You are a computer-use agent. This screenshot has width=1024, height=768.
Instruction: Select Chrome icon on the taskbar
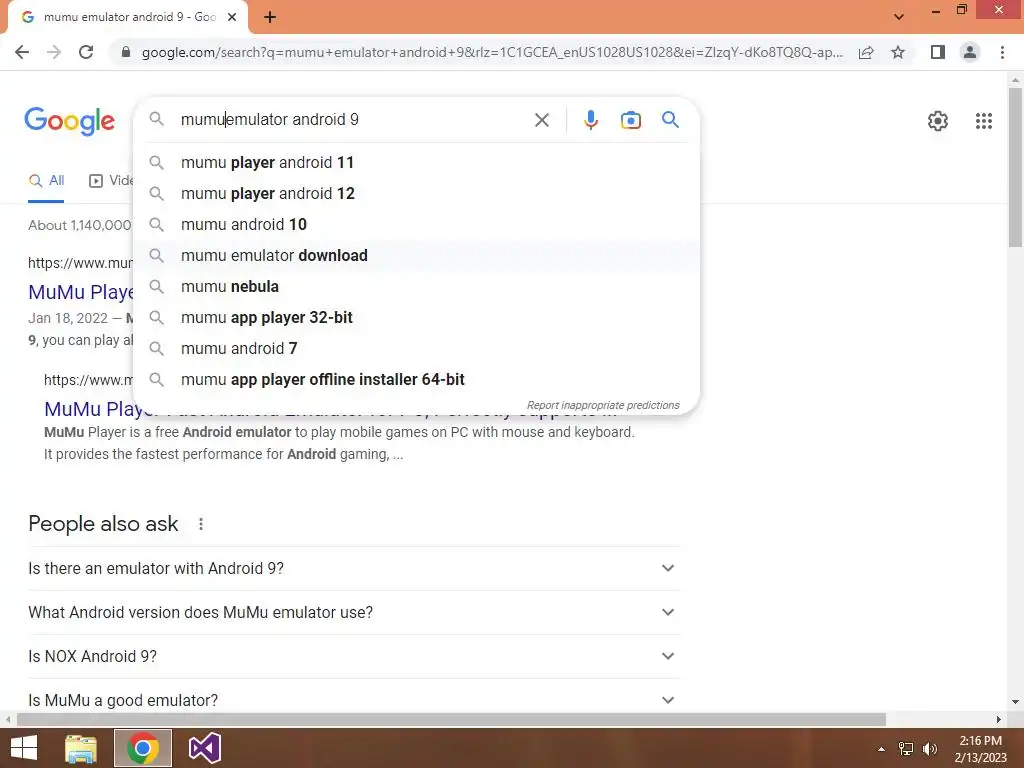[143, 748]
